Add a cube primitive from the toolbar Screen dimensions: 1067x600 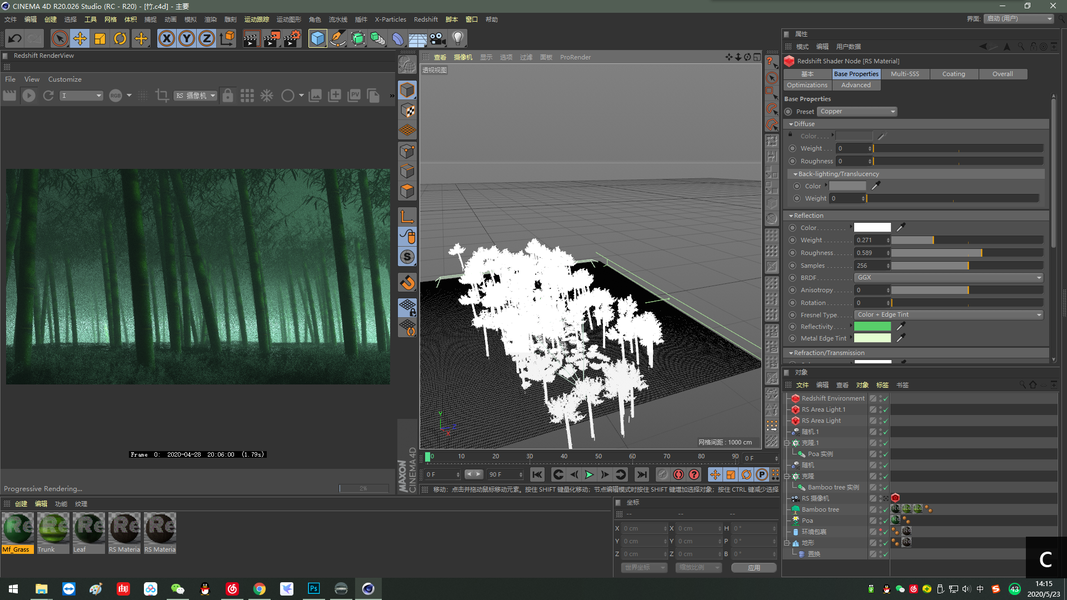click(x=317, y=38)
